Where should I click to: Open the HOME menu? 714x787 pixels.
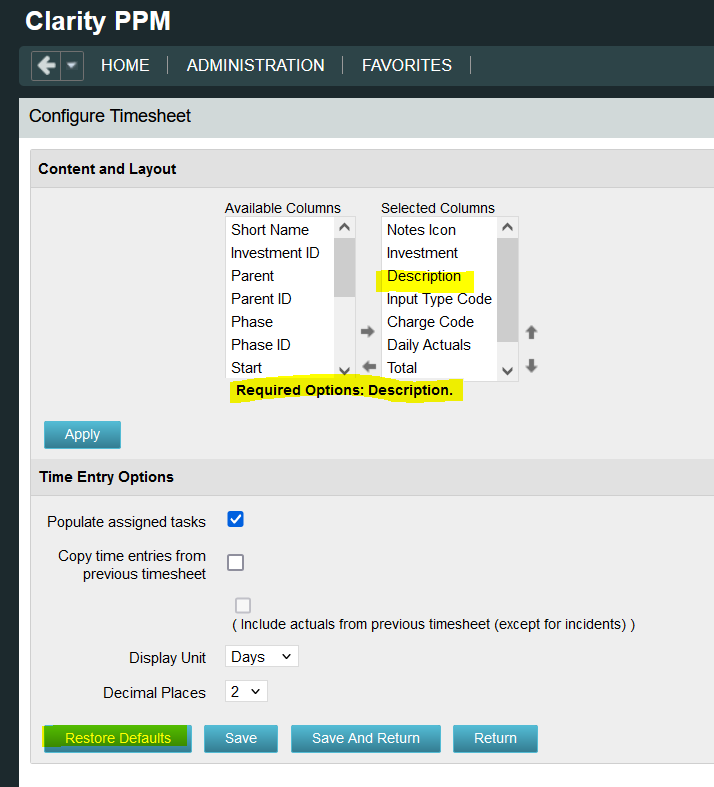pyautogui.click(x=125, y=65)
